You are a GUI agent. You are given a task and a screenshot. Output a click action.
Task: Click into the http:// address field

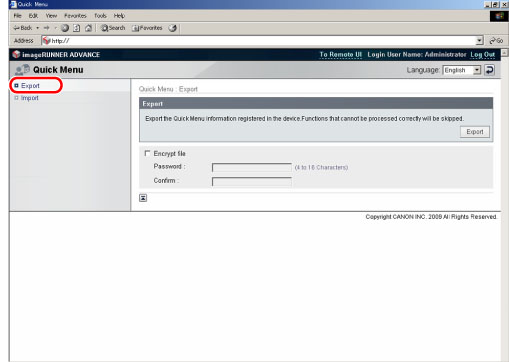[262, 41]
